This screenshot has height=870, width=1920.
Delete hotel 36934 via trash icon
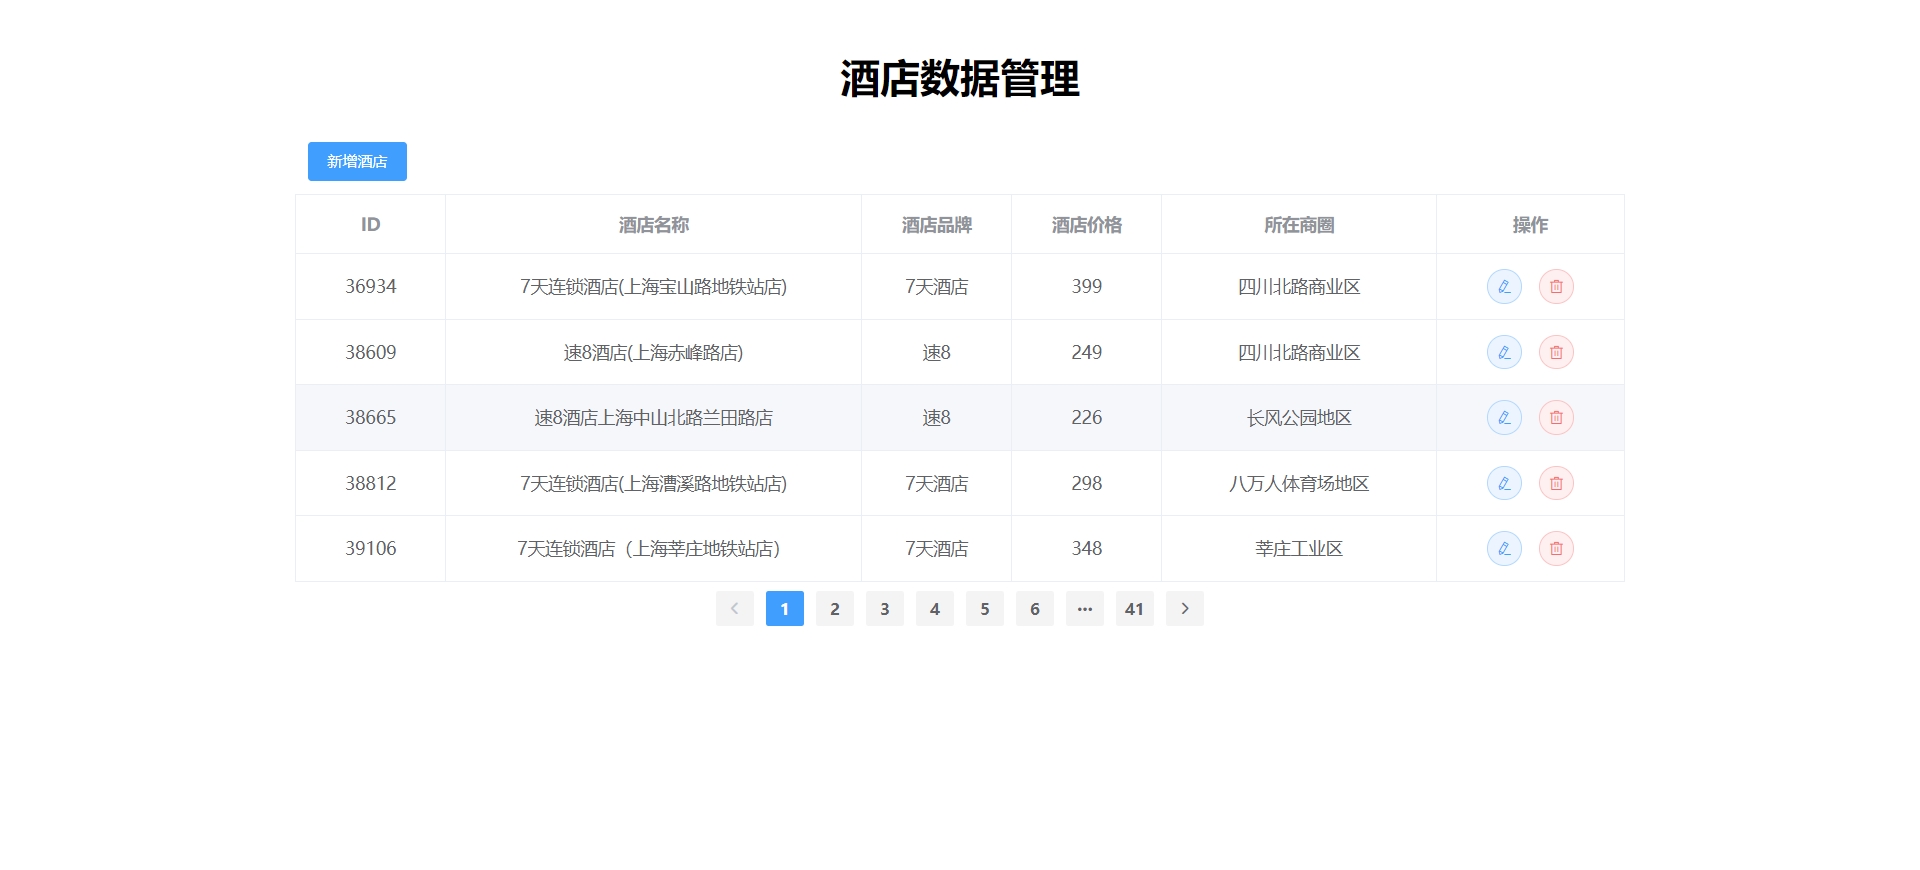coord(1556,287)
